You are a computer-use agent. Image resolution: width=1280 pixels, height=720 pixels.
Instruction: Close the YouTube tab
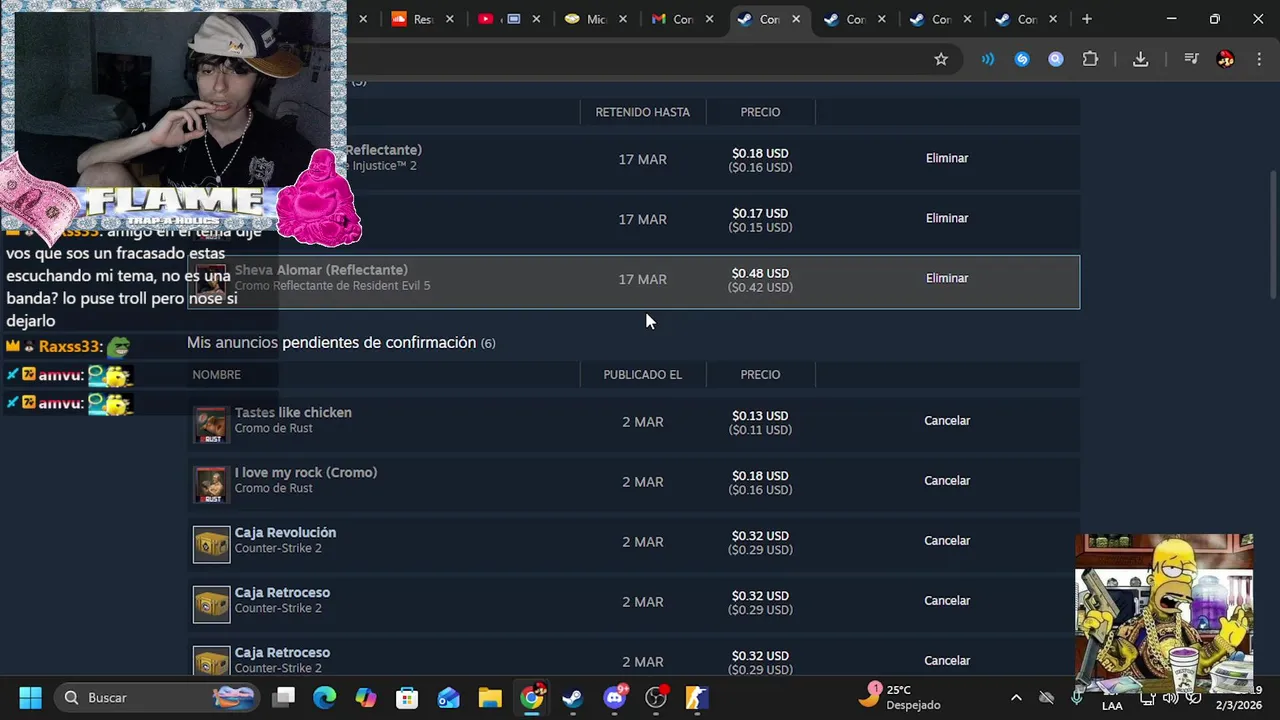[537, 19]
